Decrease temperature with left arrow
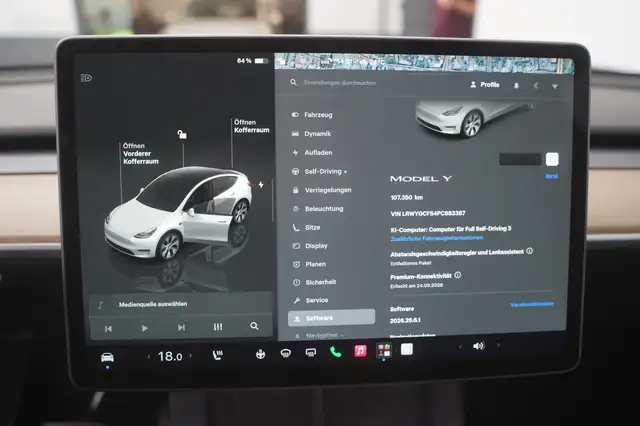The image size is (640, 426). point(149,357)
